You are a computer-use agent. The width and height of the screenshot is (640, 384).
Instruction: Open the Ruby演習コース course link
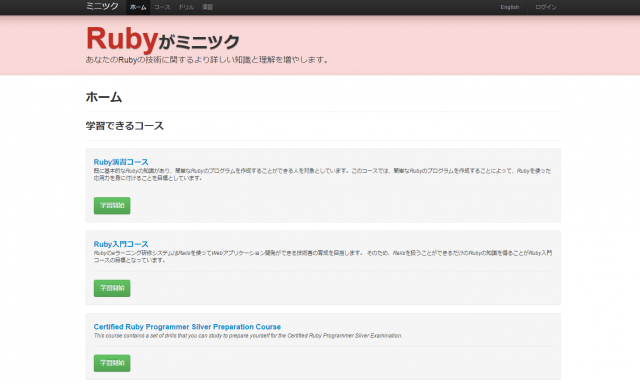[x=121, y=162]
